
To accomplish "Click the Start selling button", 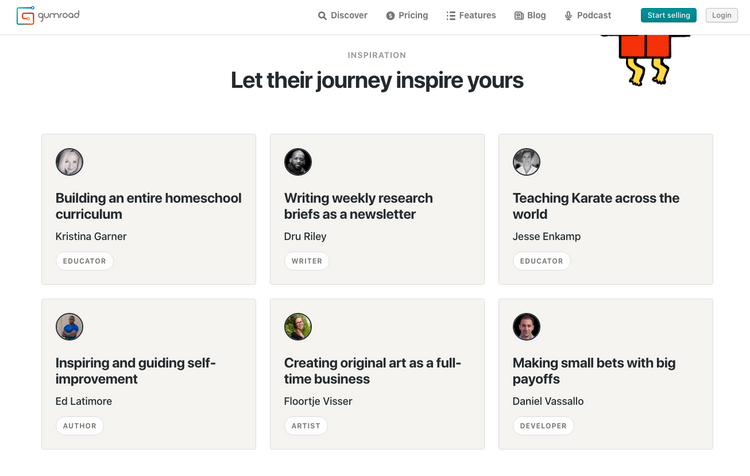I will tap(669, 15).
